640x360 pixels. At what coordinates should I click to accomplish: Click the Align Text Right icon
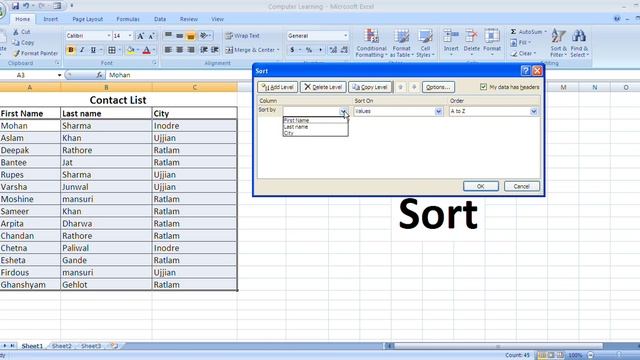coord(191,50)
